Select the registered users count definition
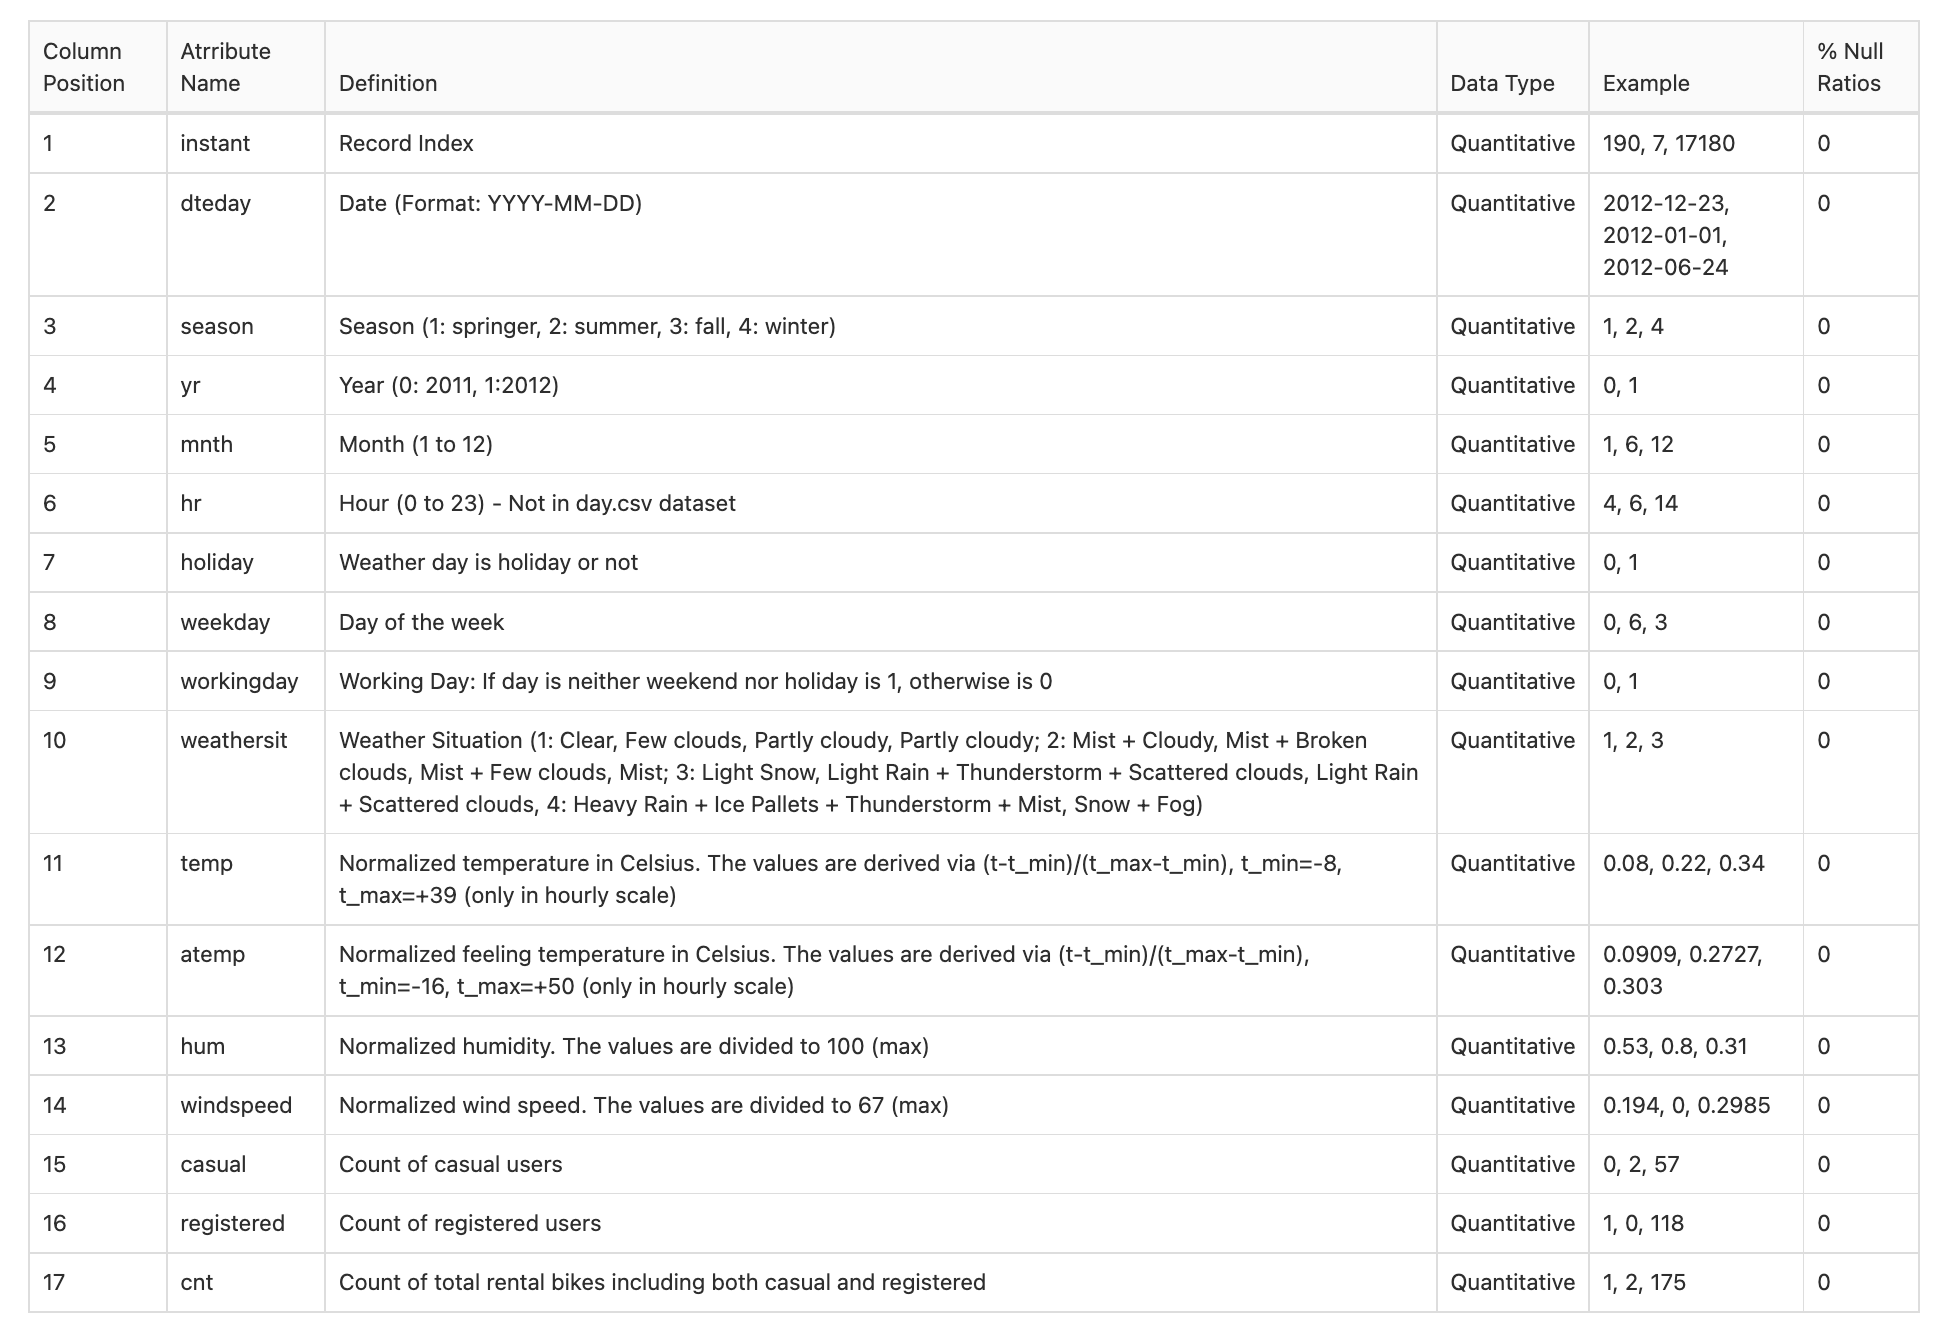 tap(470, 1223)
